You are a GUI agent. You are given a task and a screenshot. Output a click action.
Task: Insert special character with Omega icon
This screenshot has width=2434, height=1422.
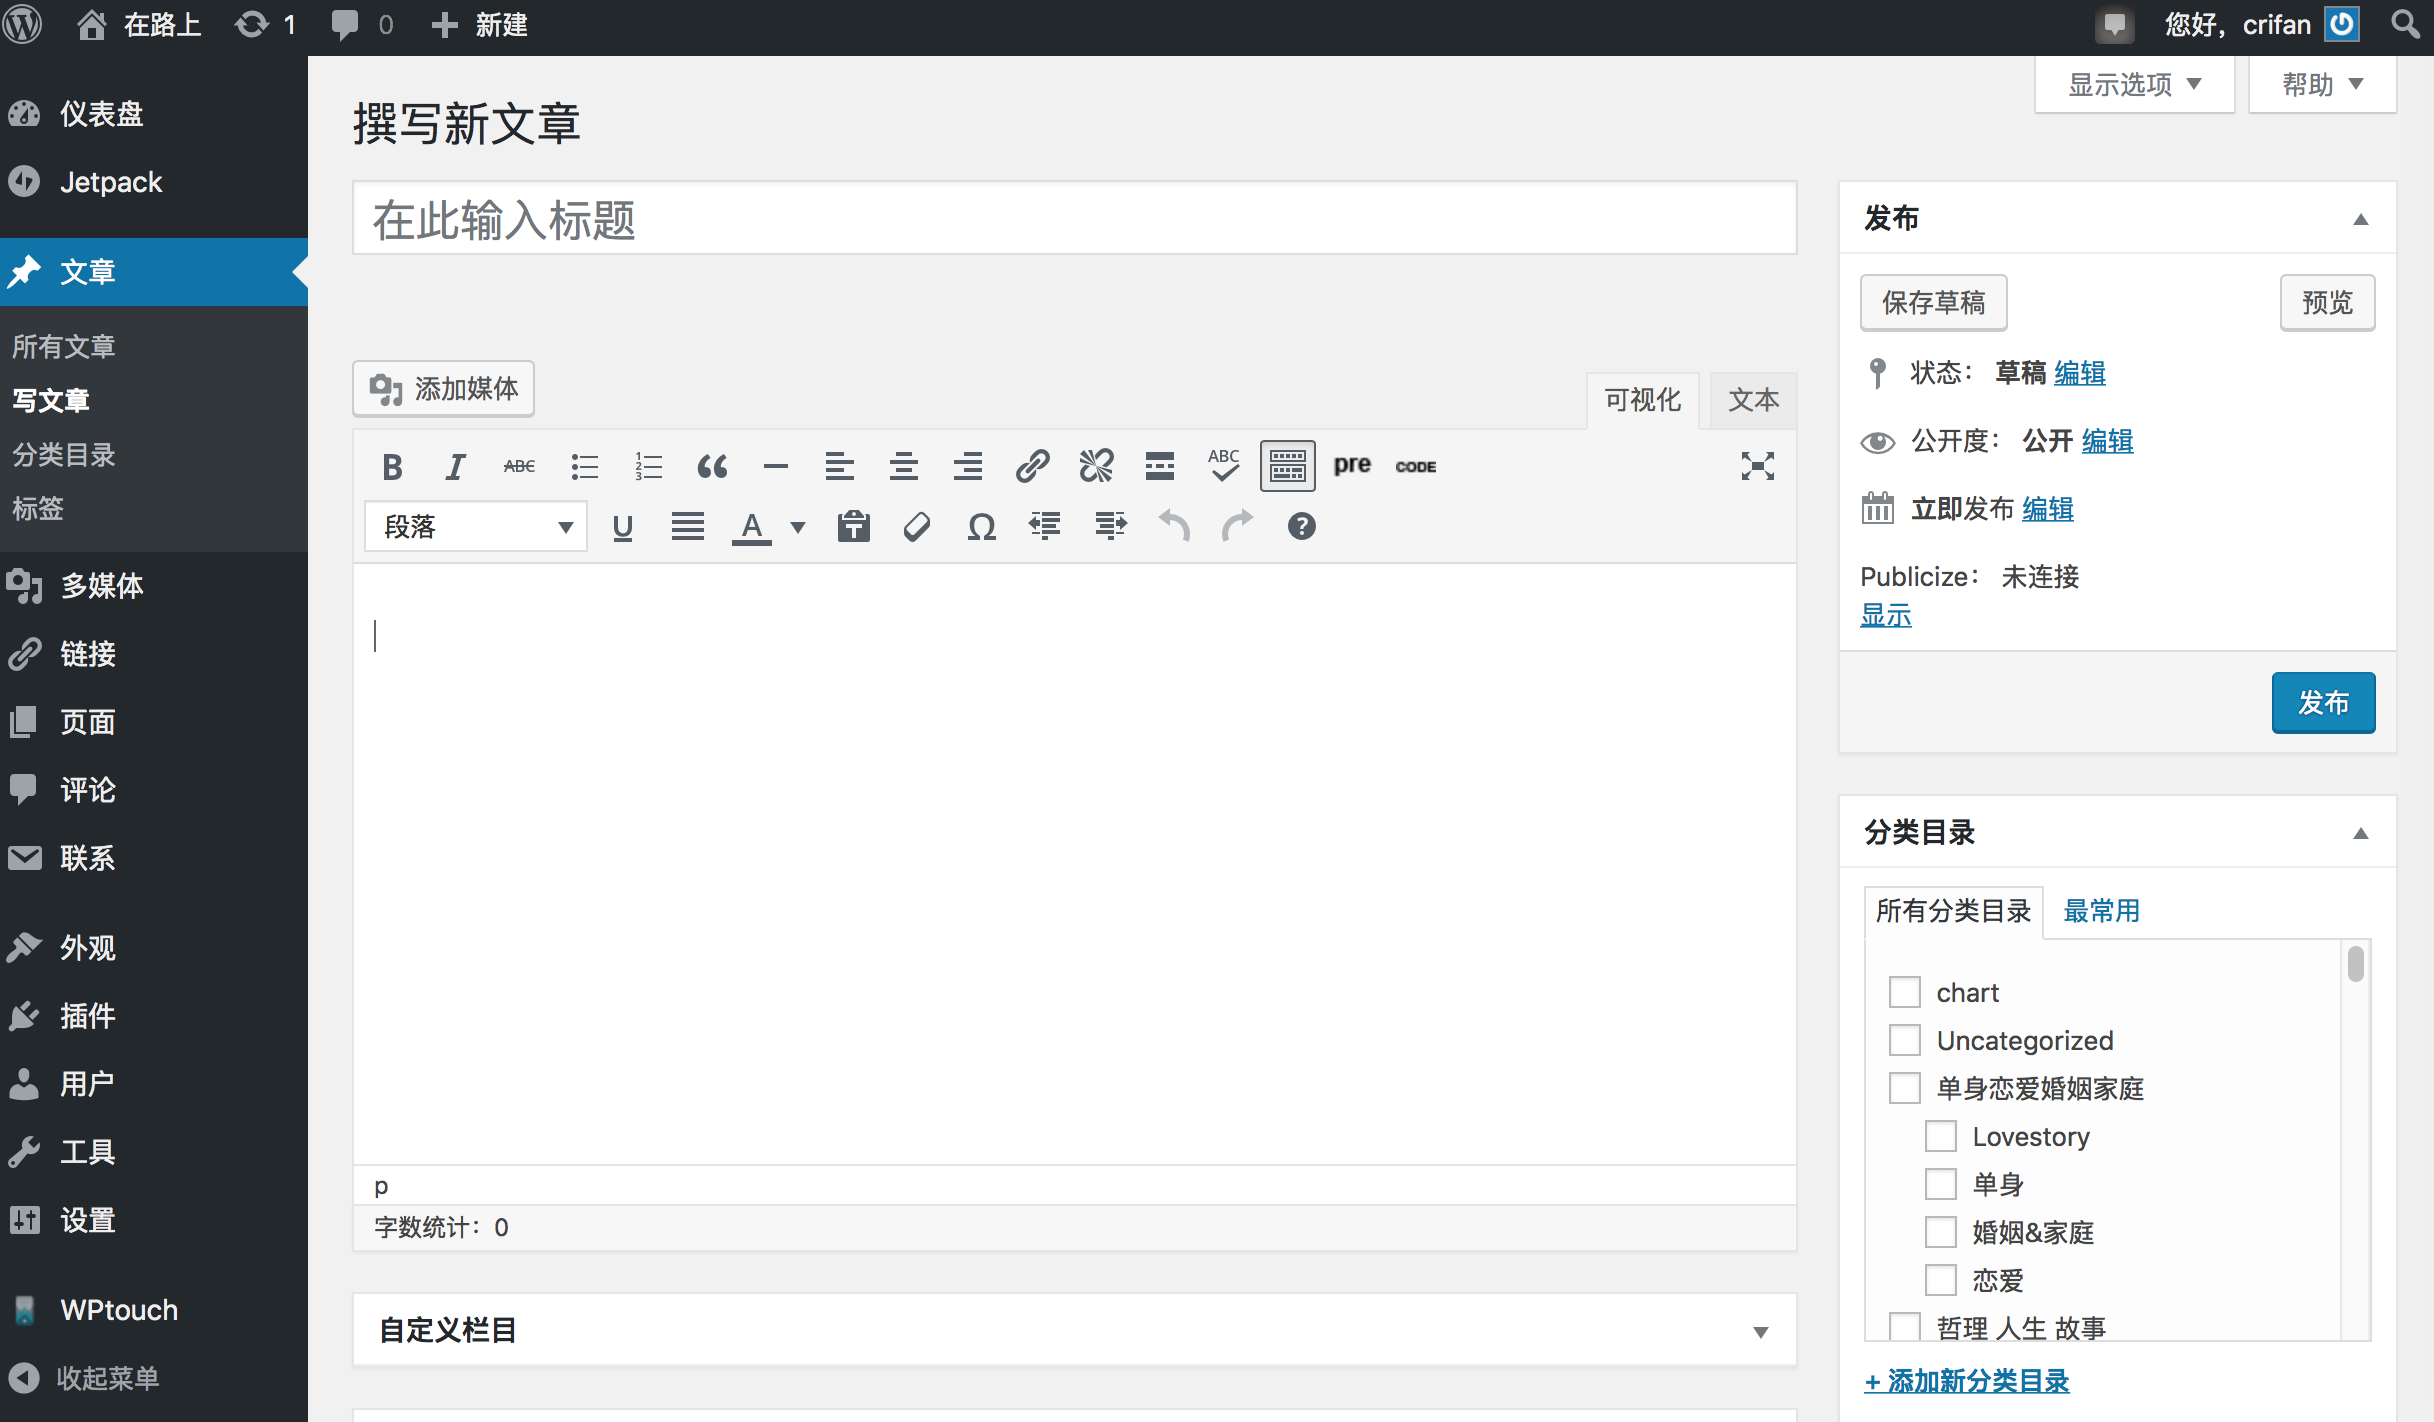click(x=981, y=526)
